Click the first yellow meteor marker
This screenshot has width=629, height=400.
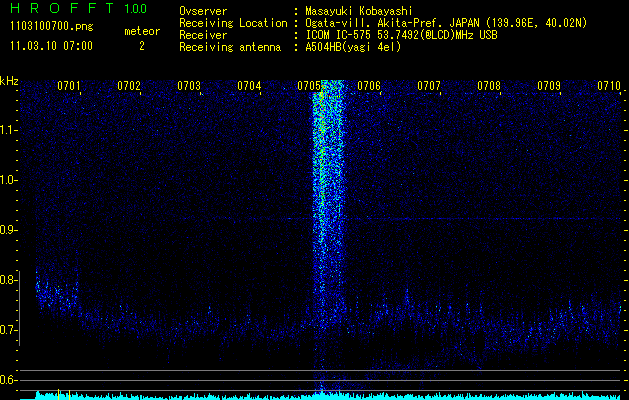pos(59,394)
